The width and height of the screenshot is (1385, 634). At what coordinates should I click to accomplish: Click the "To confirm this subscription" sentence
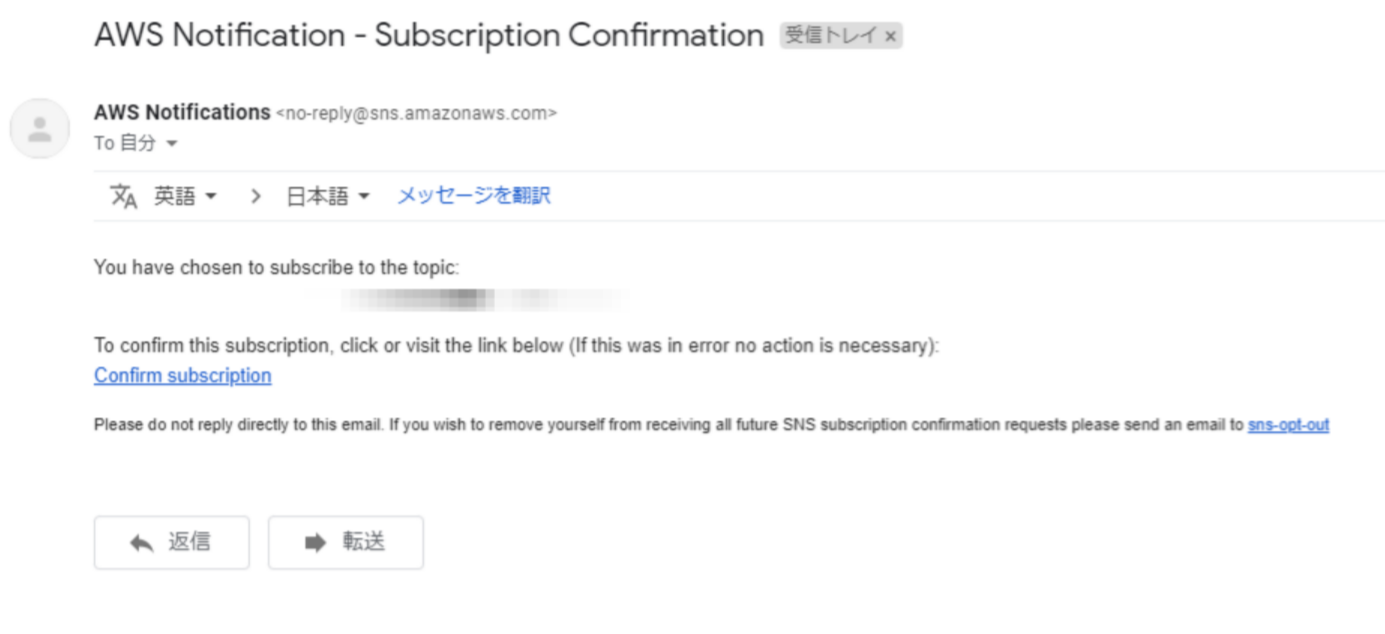click(516, 346)
